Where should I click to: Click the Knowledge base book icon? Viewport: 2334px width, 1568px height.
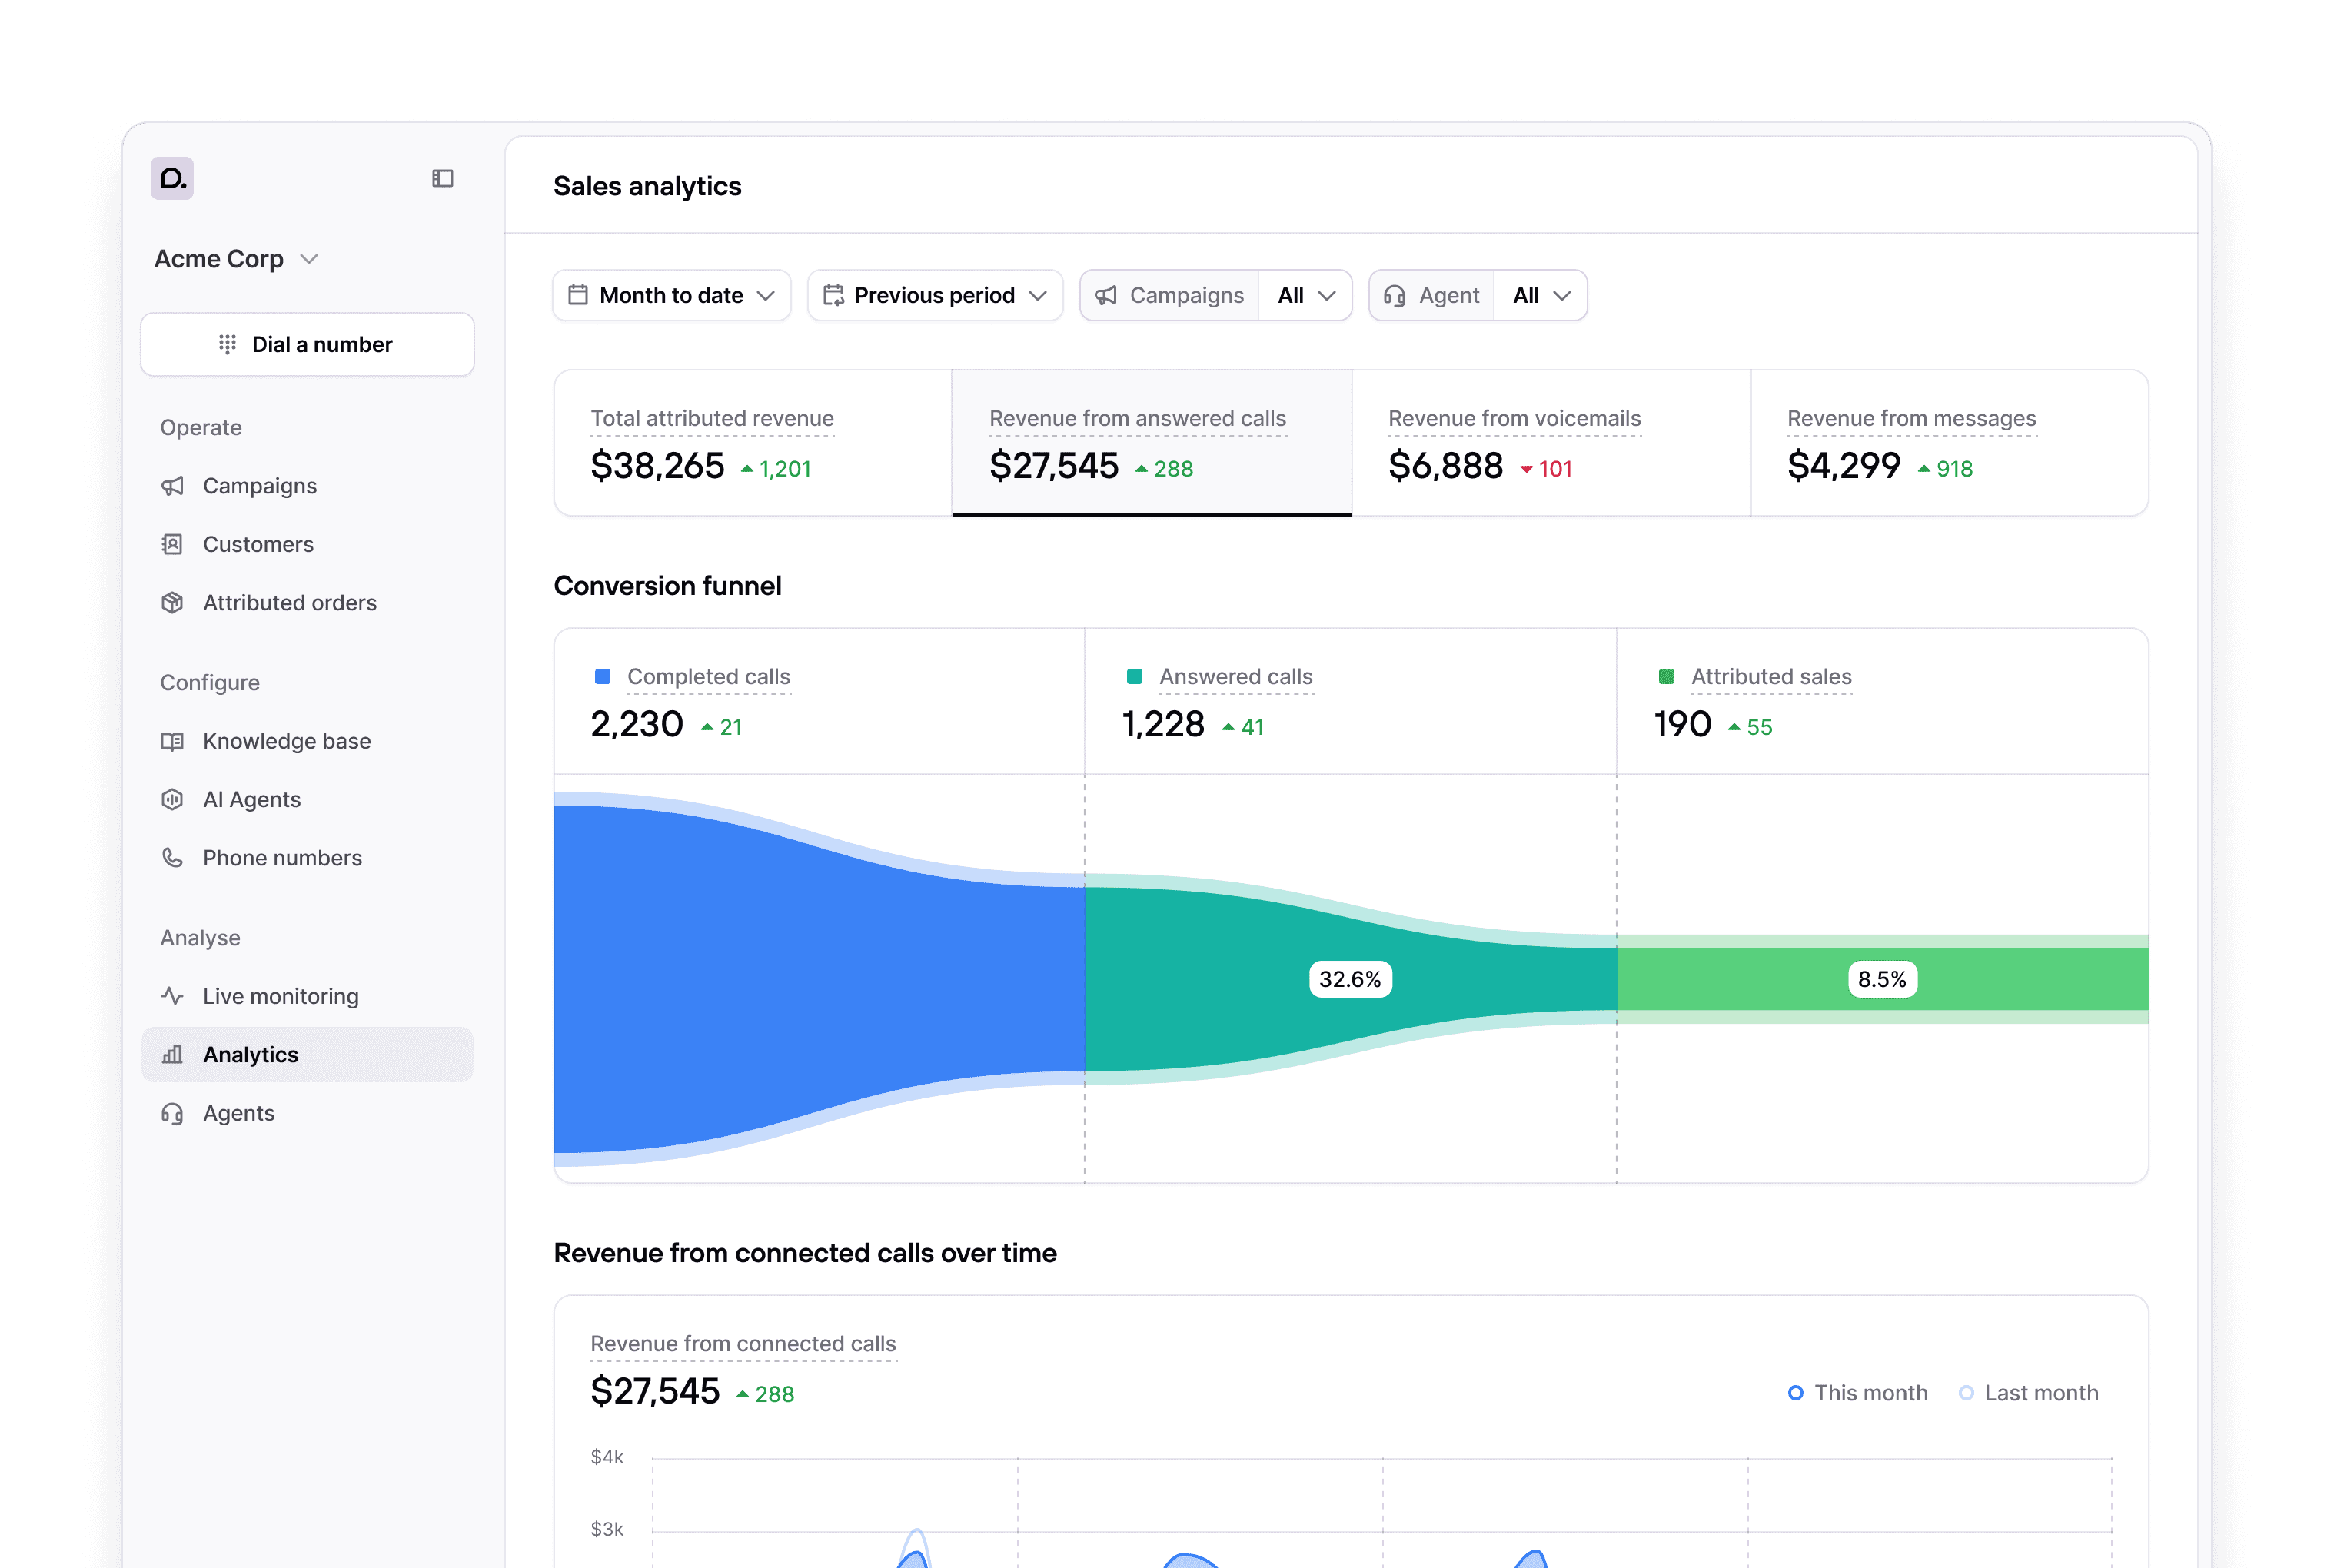coord(172,741)
